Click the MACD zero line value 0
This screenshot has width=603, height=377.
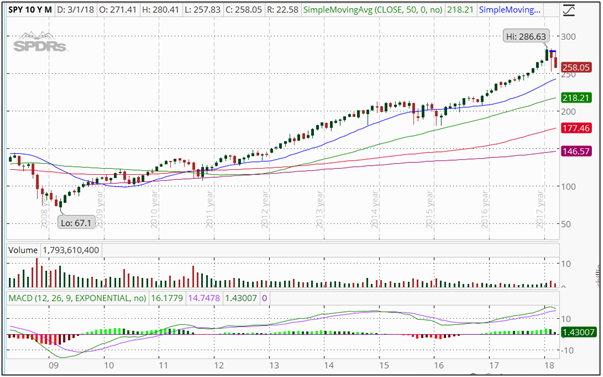coord(265,298)
